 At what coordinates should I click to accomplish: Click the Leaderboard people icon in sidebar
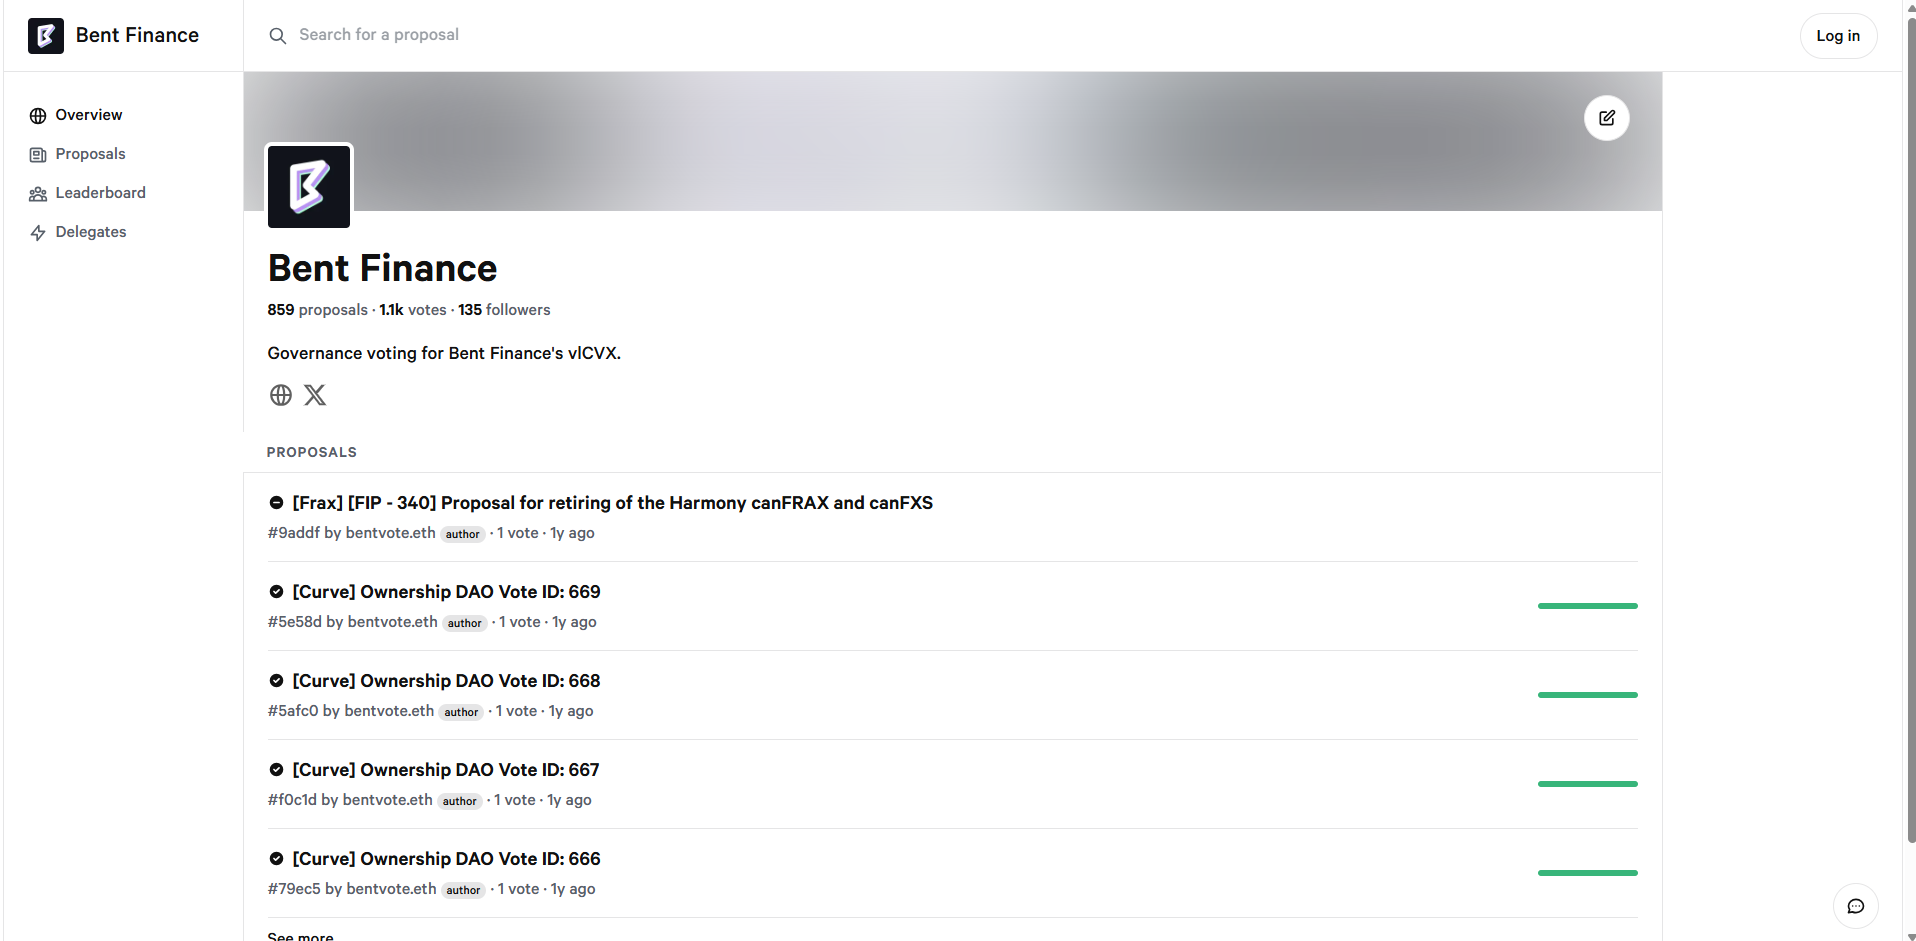tap(38, 194)
